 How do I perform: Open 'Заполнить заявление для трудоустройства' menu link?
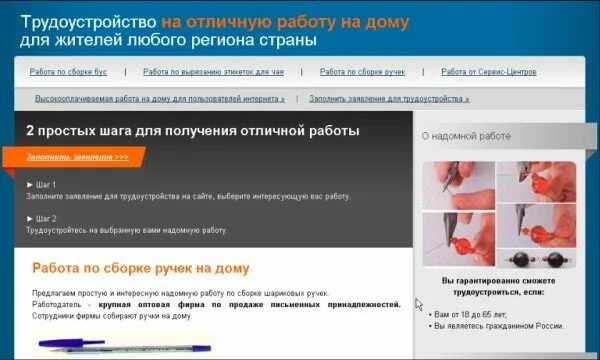click(389, 99)
